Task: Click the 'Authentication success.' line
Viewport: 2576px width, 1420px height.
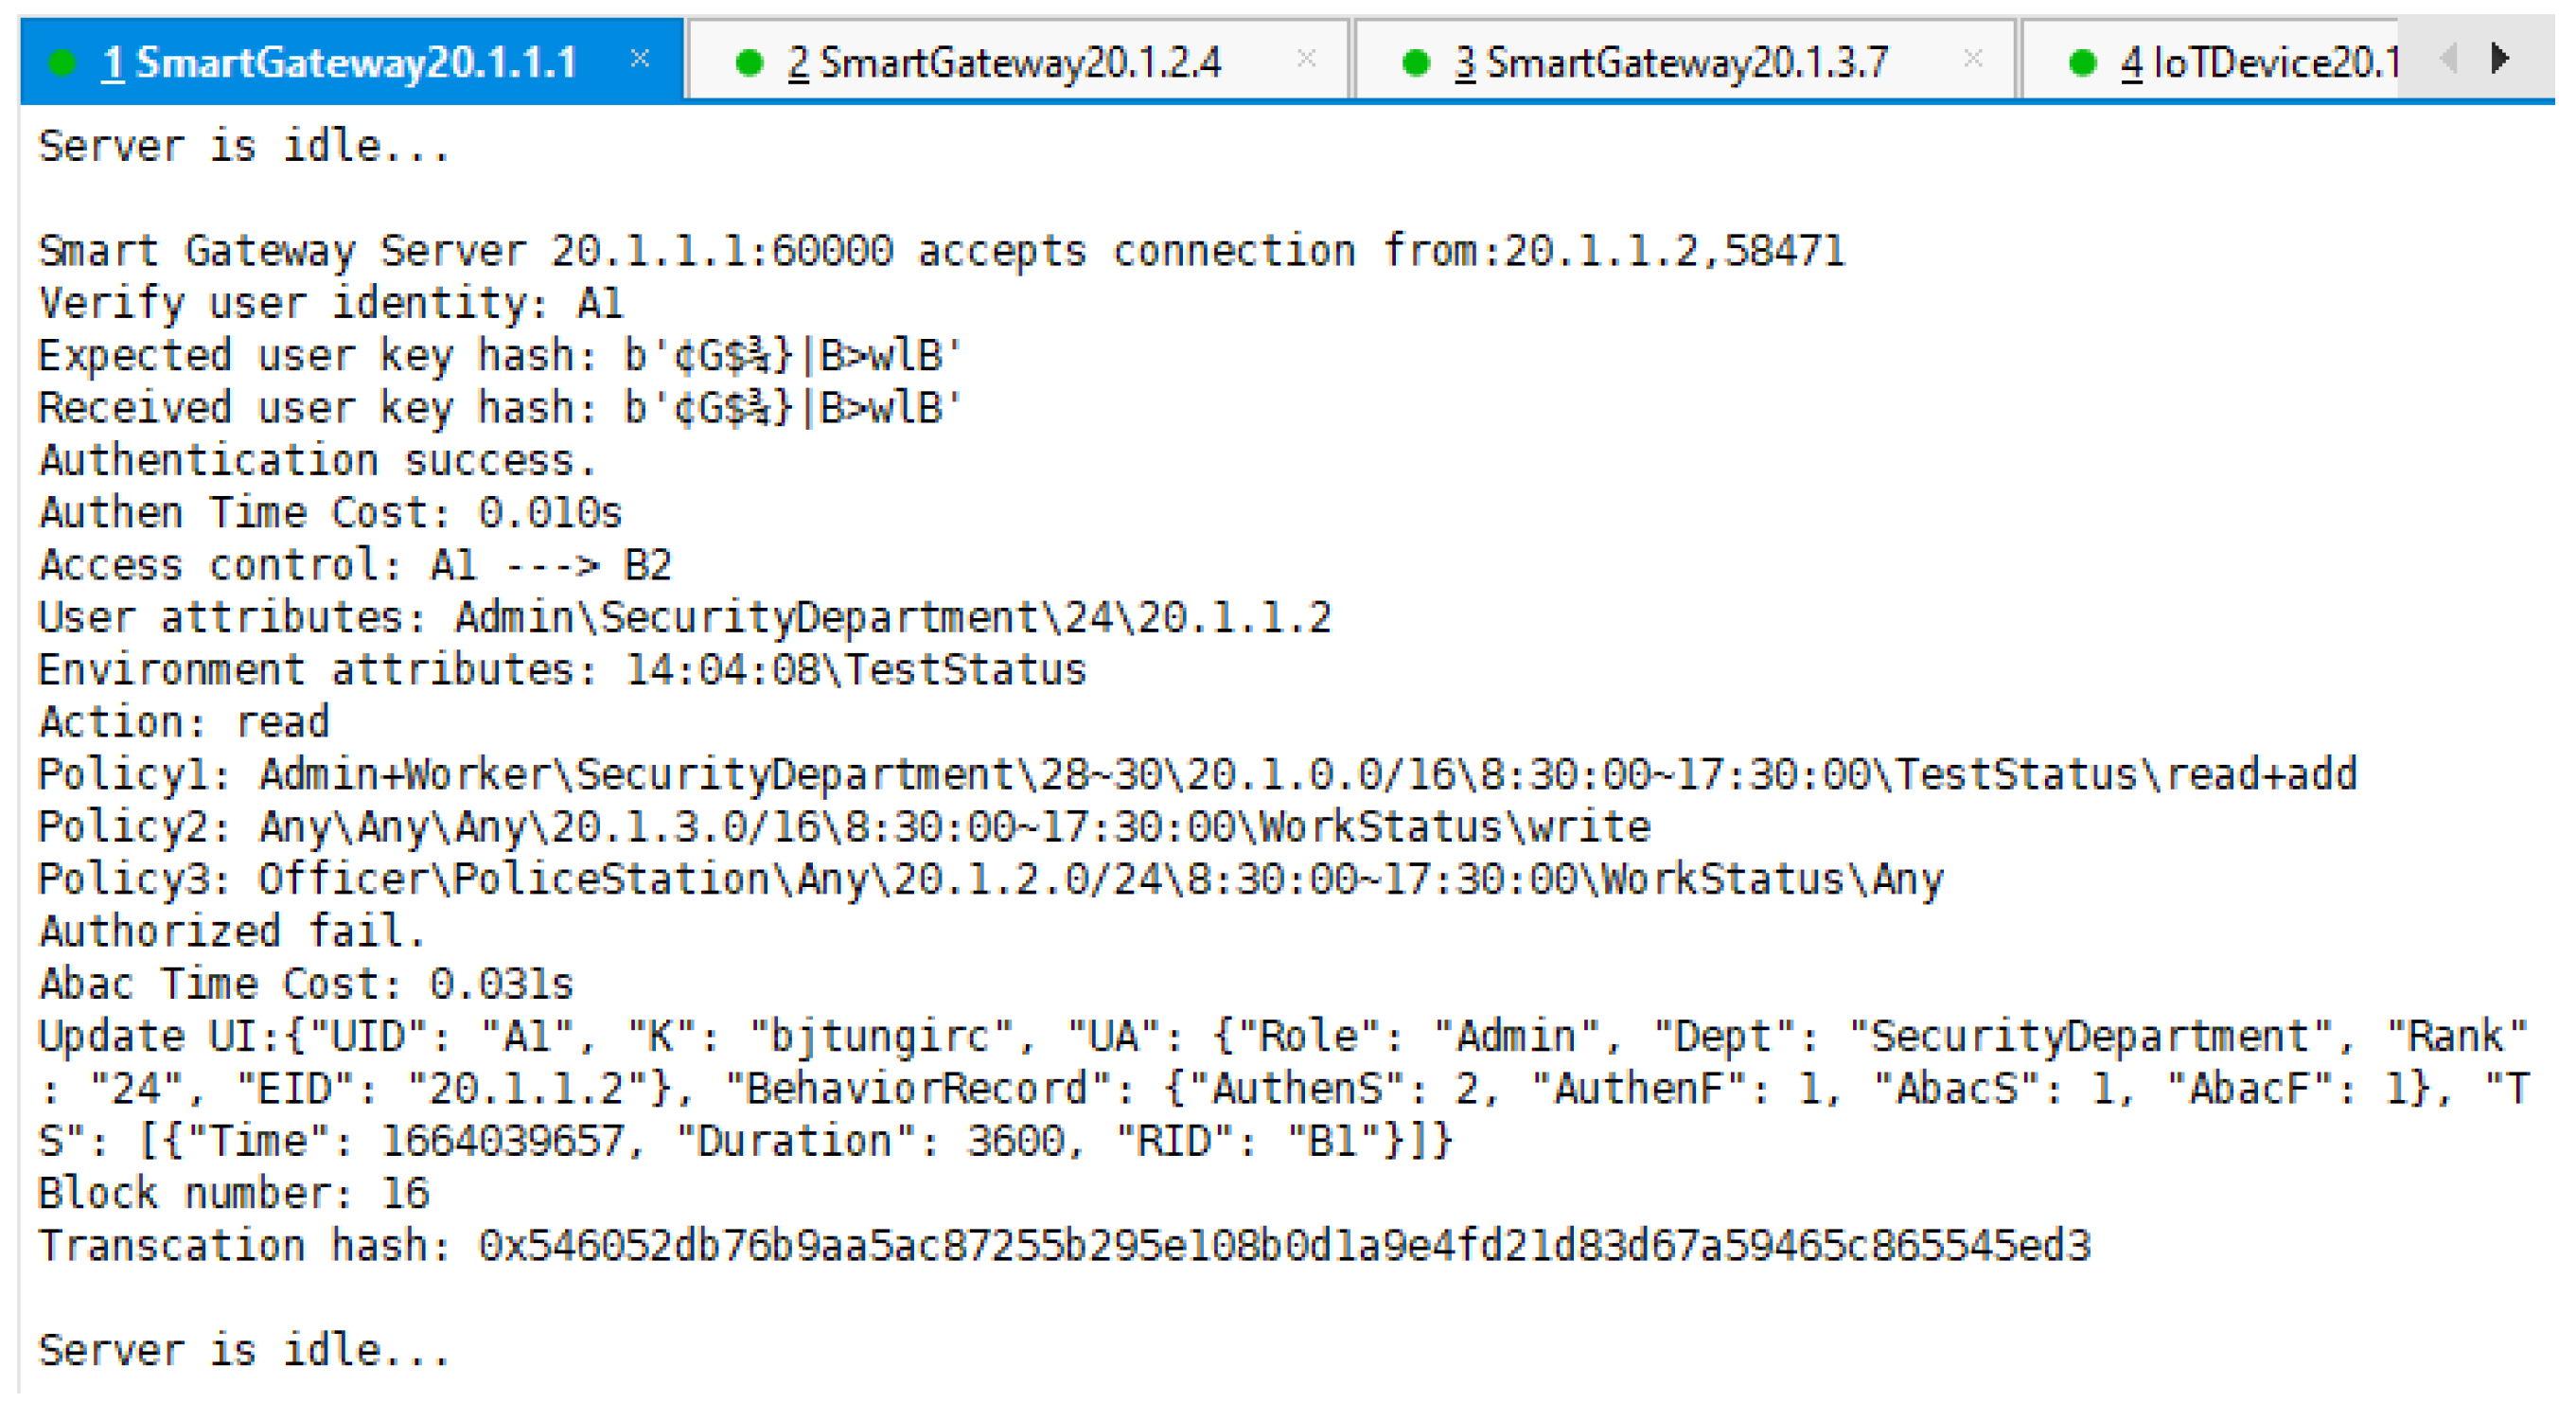Action: pos(317,460)
